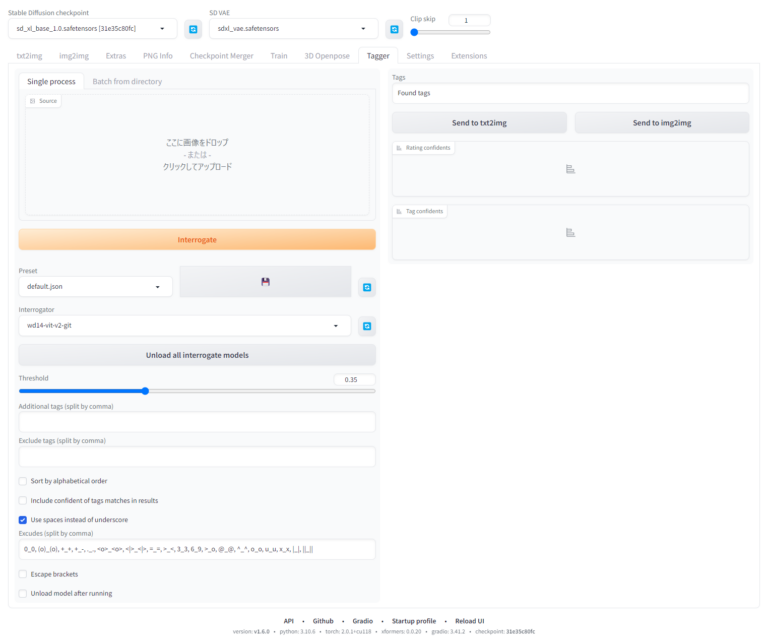Save preset with the floppy disk button
Screen dimensions: 768x644
pos(265,282)
